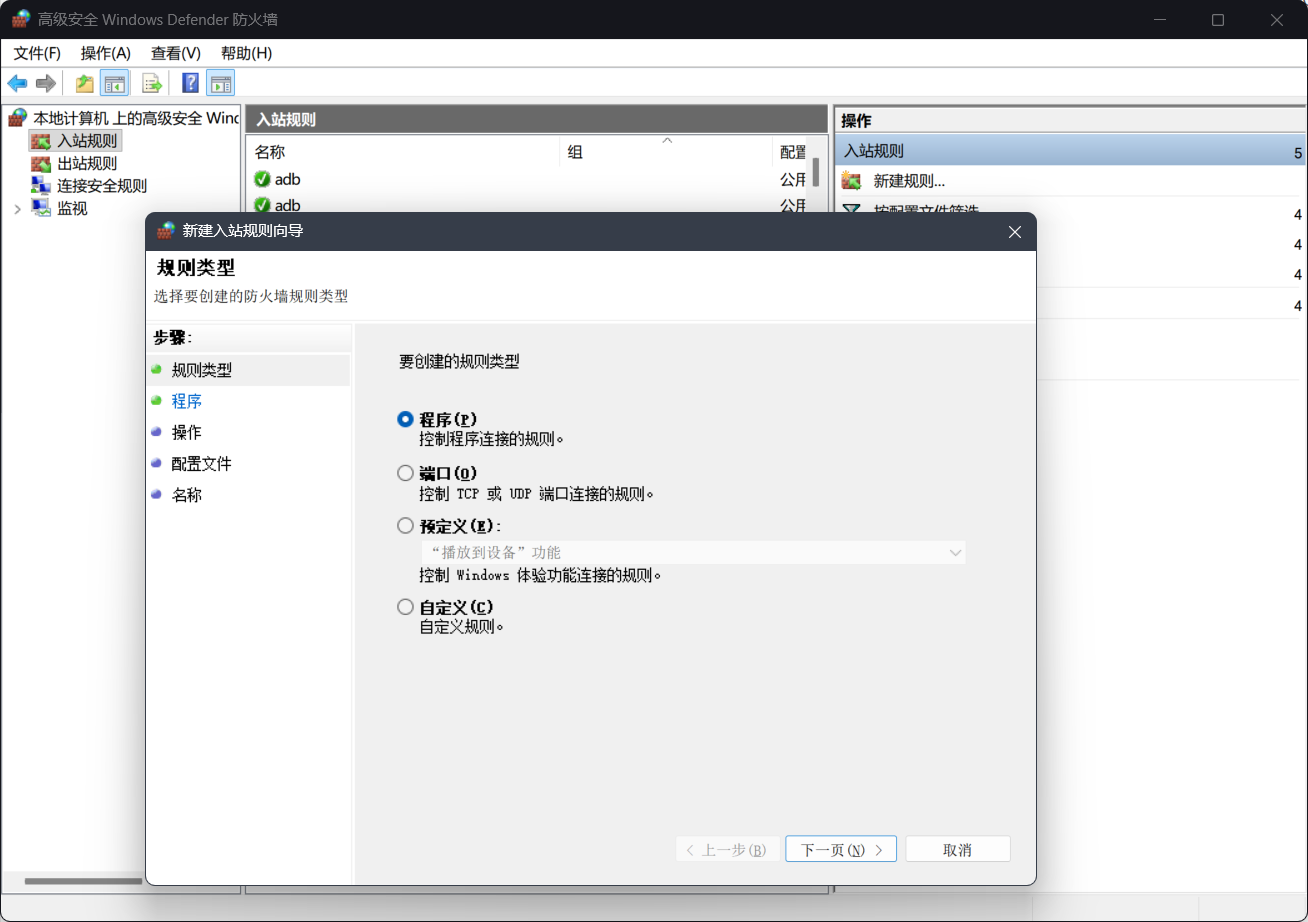Click the forward arrow toolbar icon
The image size is (1308, 922).
[45, 83]
